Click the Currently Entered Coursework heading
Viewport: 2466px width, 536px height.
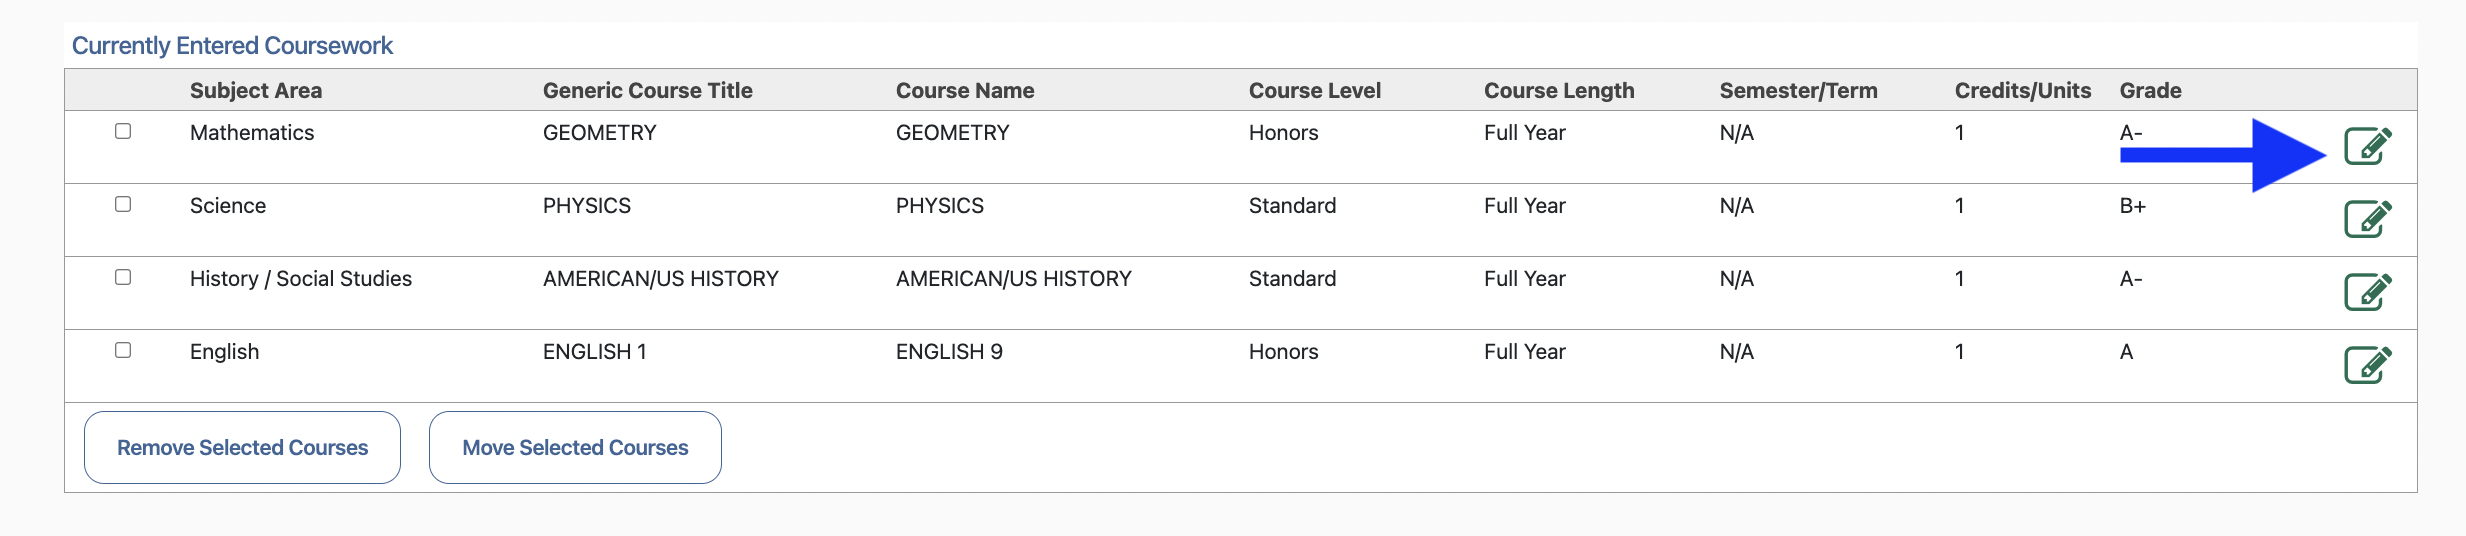[x=232, y=46]
